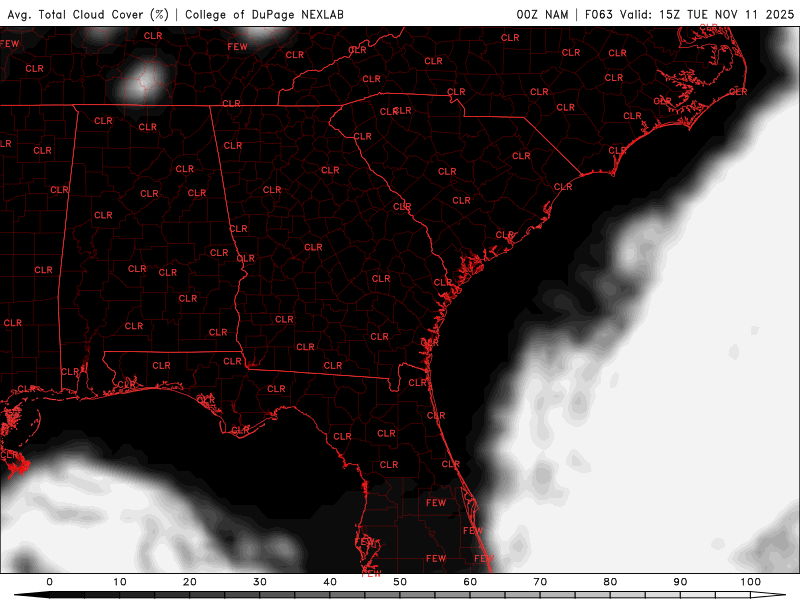Image resolution: width=800 pixels, height=600 pixels.
Task: Click the 30 value on the color scale
Action: click(x=260, y=582)
